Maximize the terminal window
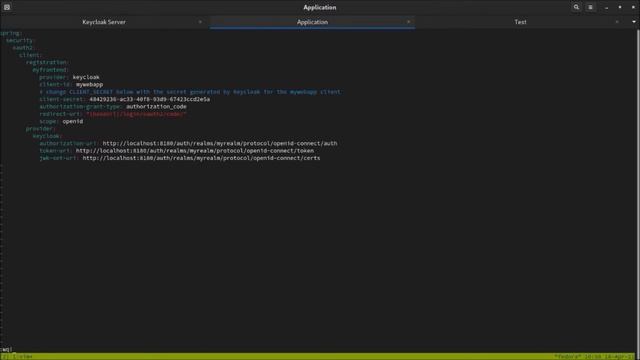This screenshot has width=640, height=360. coord(620,7)
